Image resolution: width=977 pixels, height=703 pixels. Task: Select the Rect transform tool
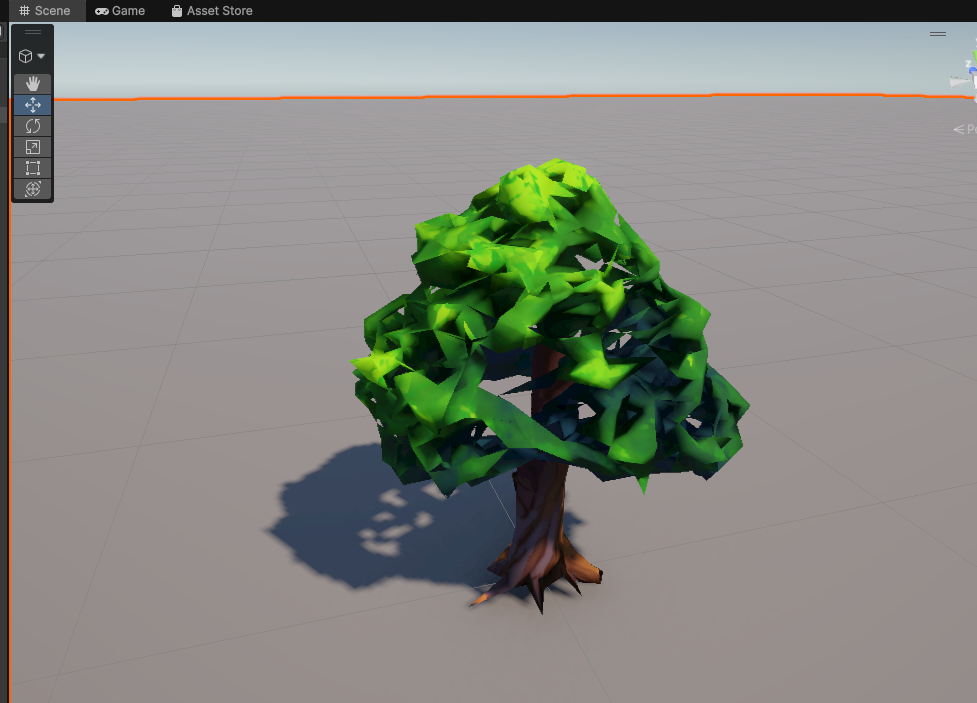click(32, 168)
